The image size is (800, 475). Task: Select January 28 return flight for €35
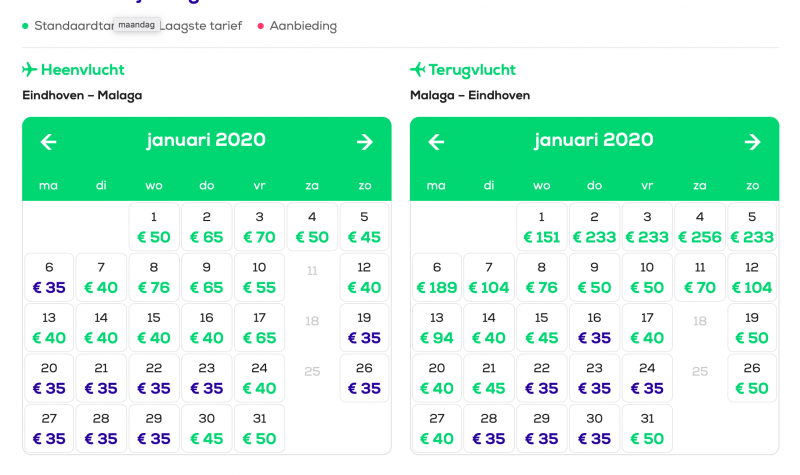489,428
